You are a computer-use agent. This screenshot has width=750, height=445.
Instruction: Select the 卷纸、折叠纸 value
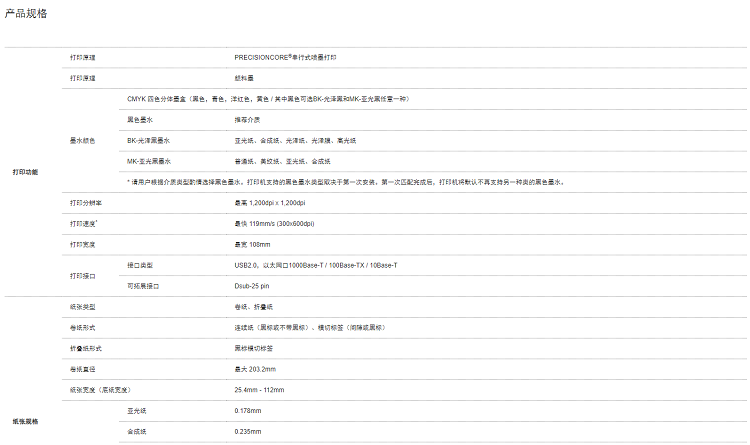[254, 307]
